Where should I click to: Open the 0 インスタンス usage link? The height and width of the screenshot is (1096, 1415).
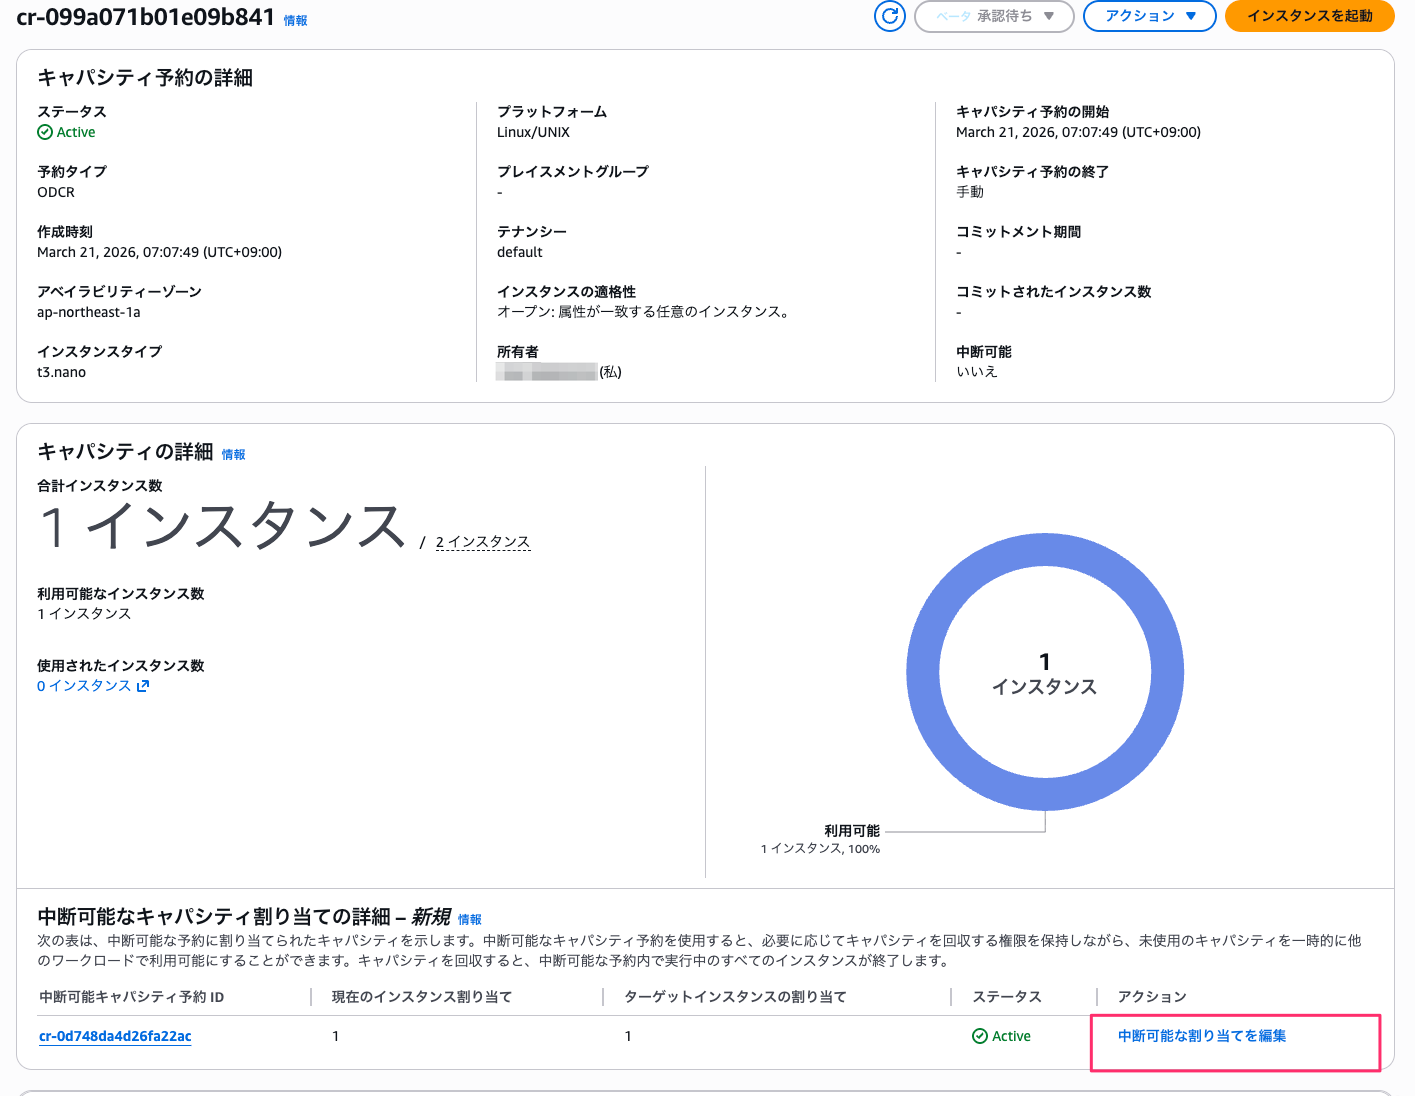(84, 685)
